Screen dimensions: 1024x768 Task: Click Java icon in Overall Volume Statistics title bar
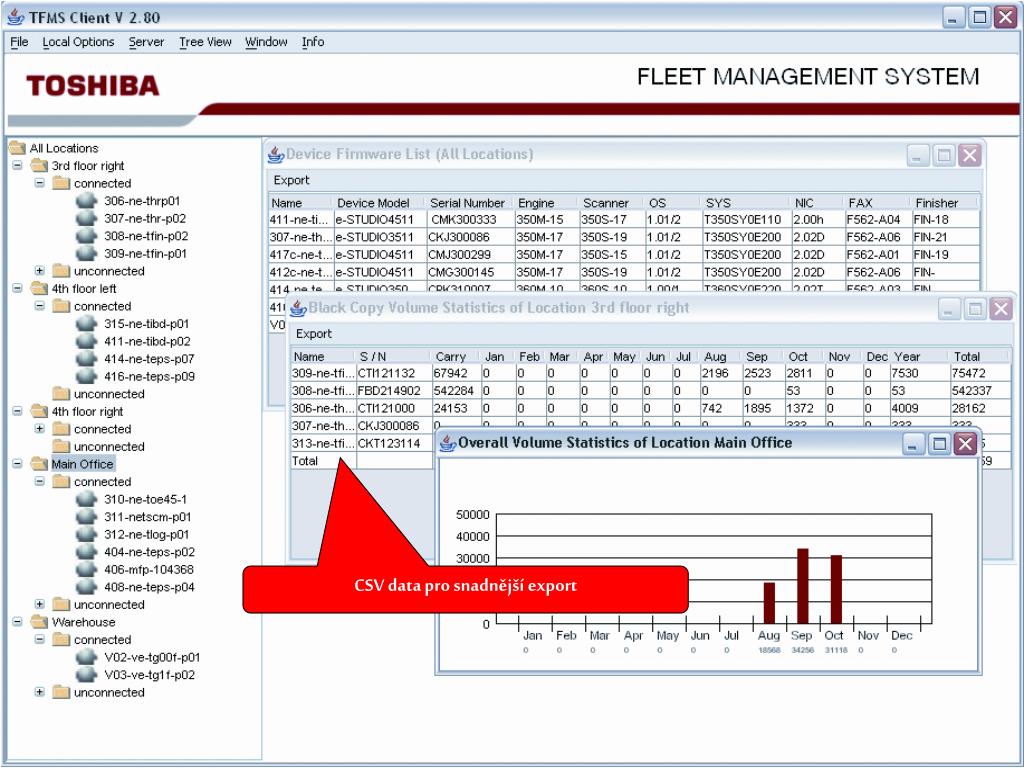[x=447, y=443]
